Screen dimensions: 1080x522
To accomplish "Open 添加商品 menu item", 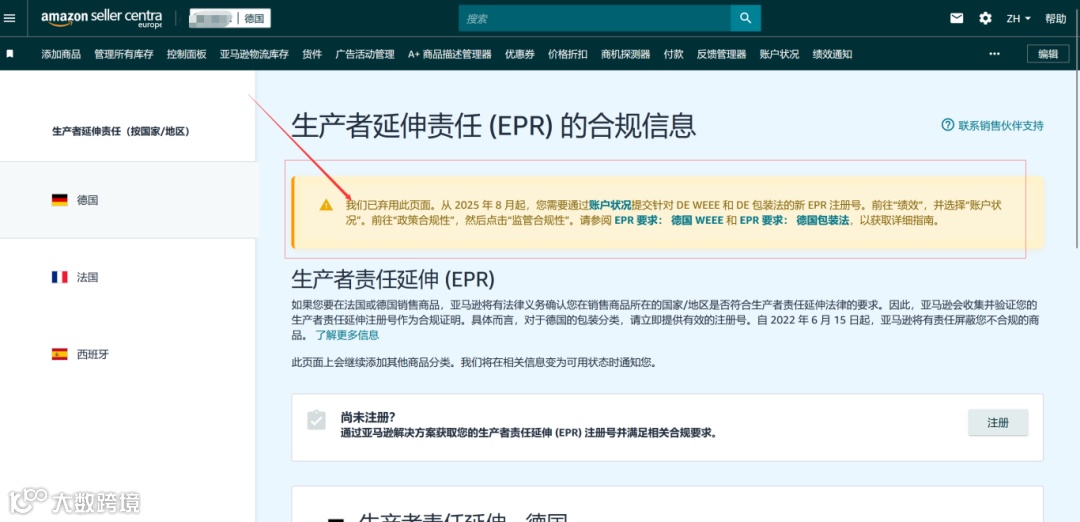I will click(x=61, y=54).
